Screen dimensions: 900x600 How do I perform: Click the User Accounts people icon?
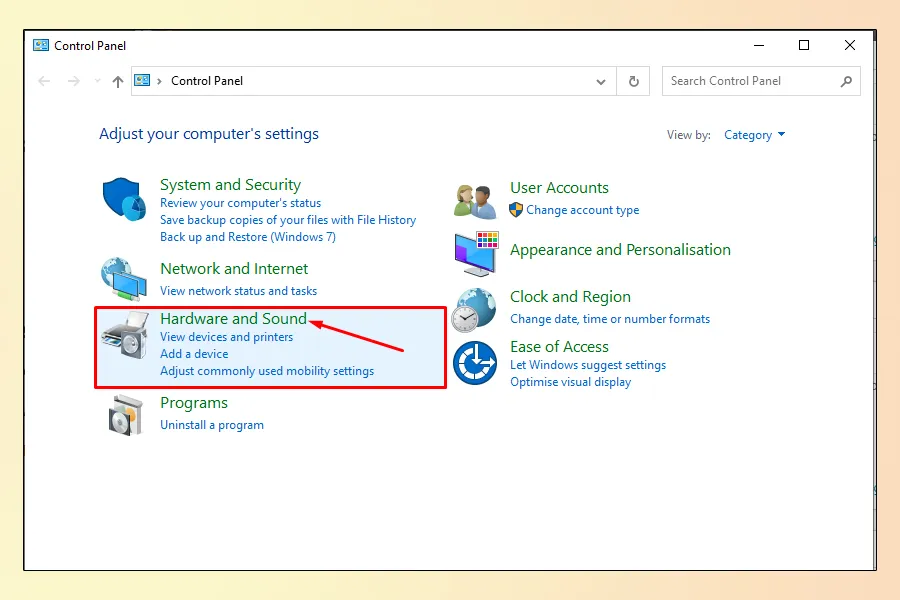coord(475,200)
